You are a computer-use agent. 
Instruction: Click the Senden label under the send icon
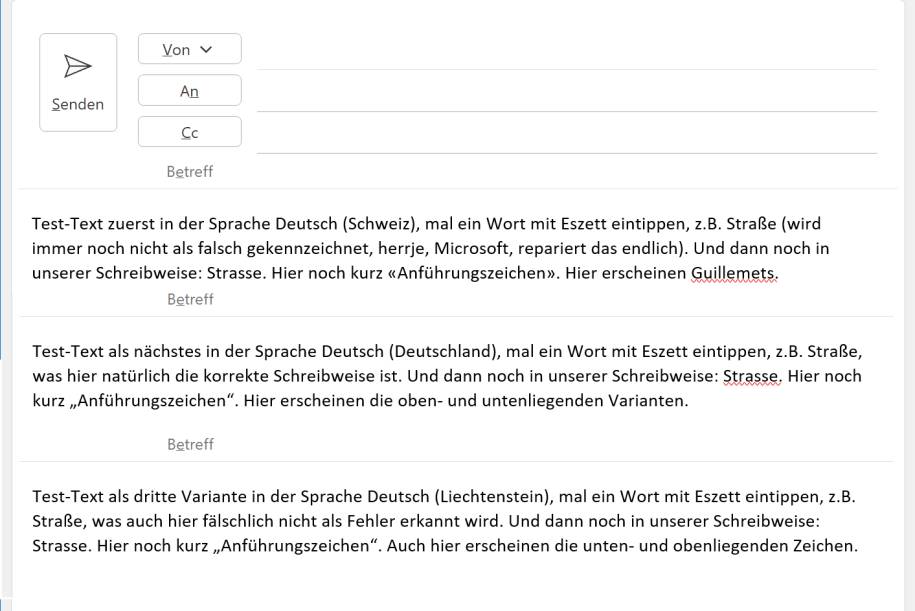[x=78, y=104]
